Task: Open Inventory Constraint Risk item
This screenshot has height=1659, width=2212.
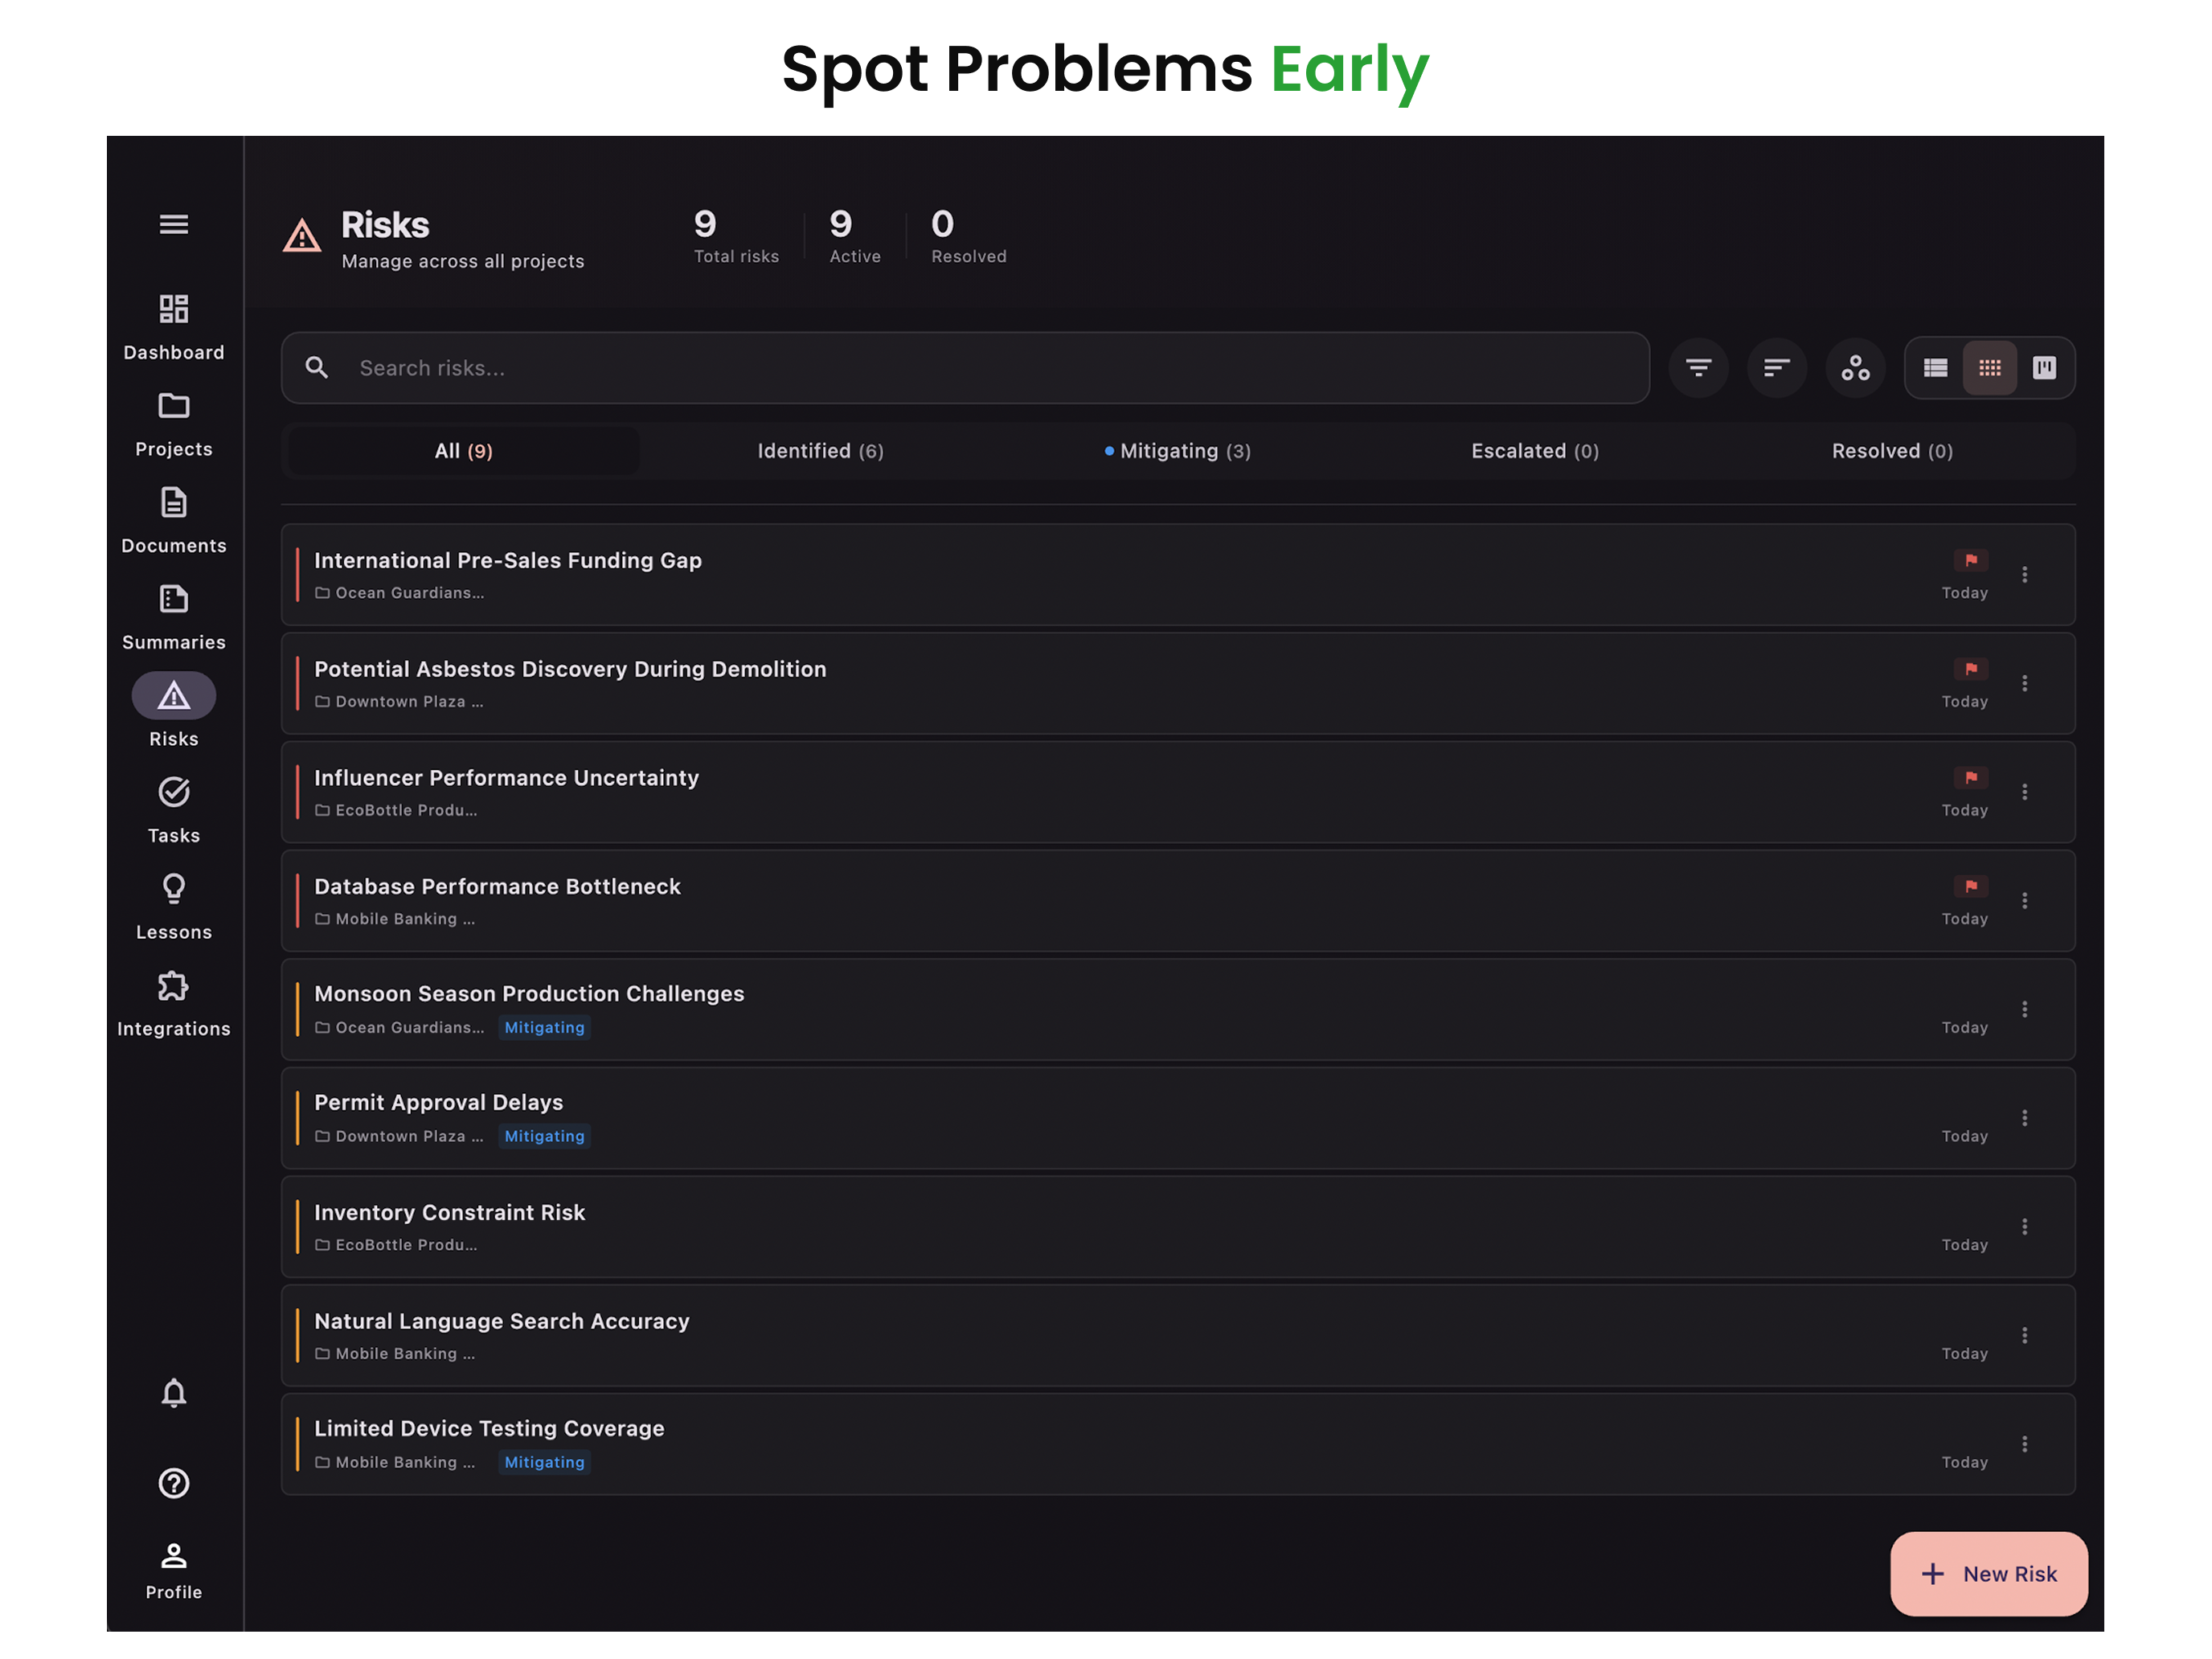Action: tap(1178, 1227)
